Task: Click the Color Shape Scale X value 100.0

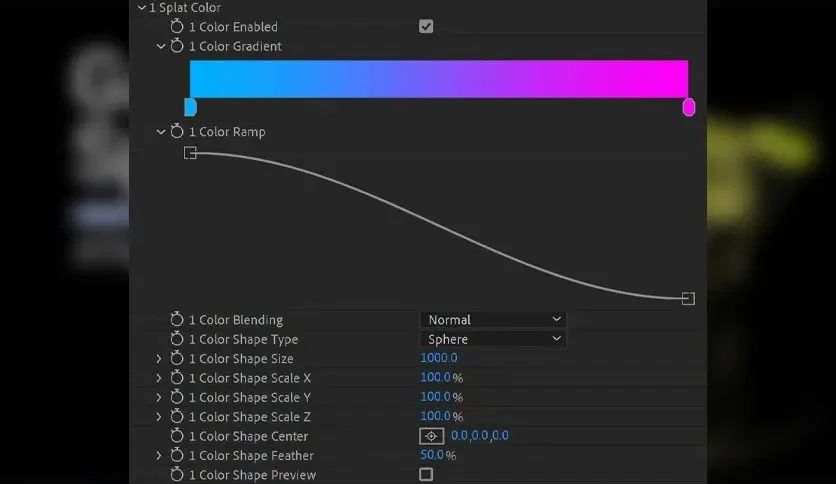Action: tap(436, 377)
